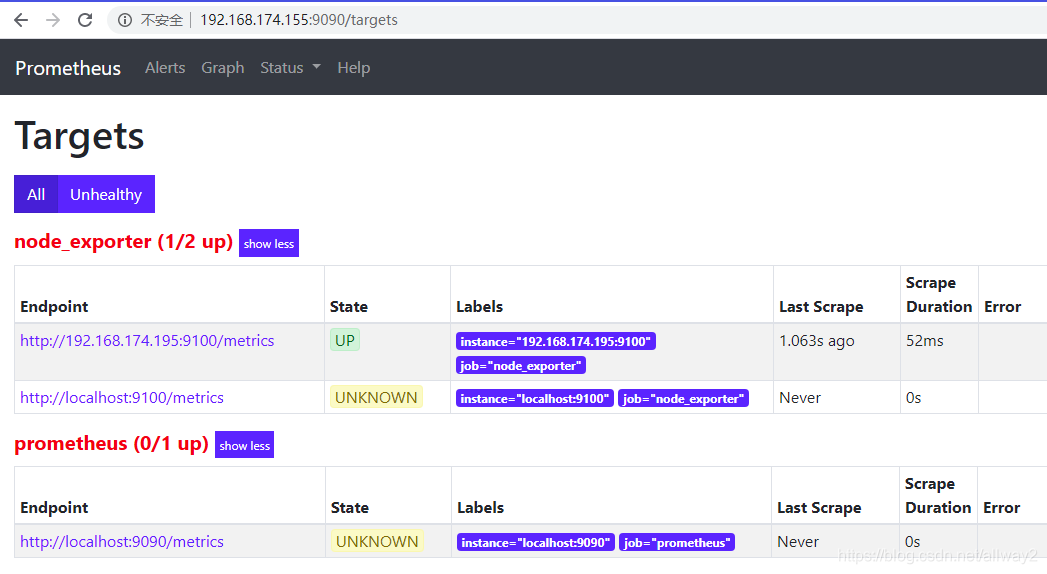Screen dimensions: 1047x574
Task: Click the job="prometheus" label
Action: 677,543
